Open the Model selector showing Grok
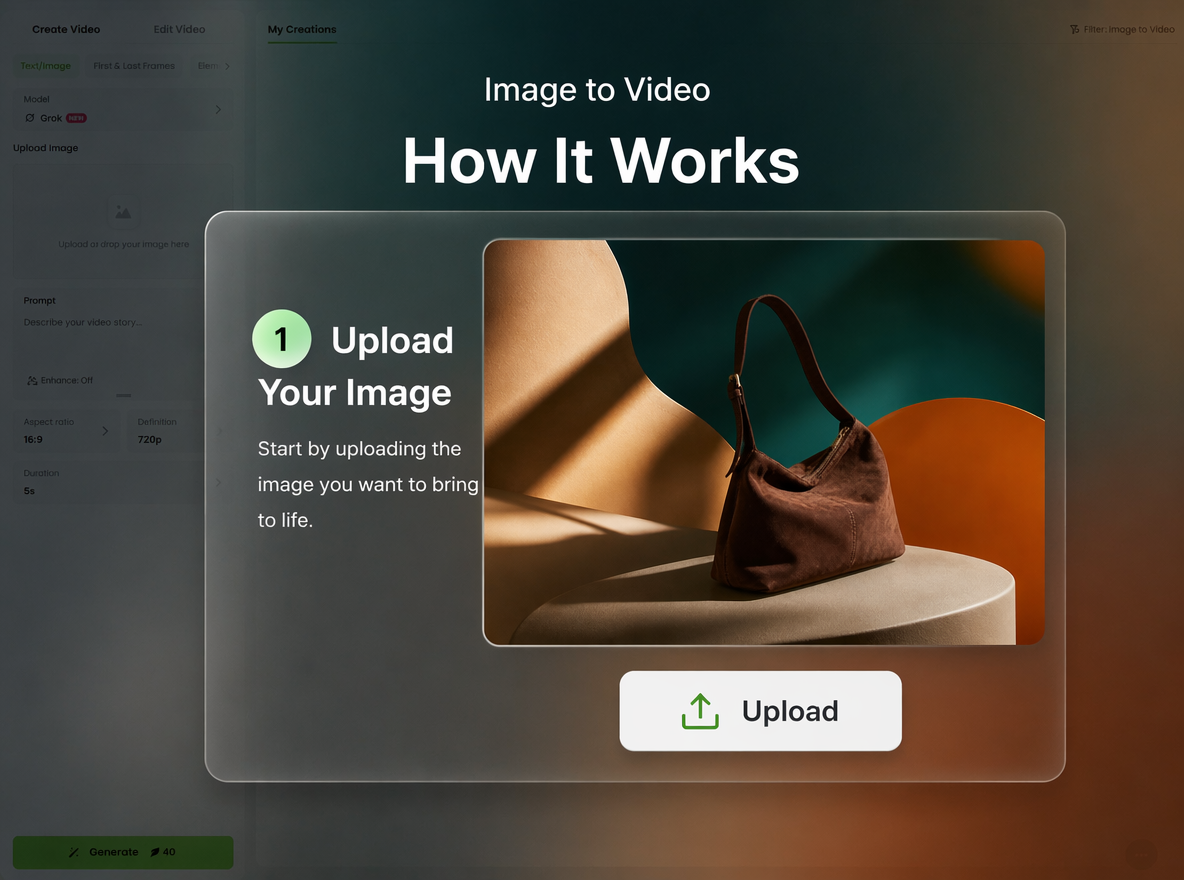Viewport: 1184px width, 880px height. [123, 109]
